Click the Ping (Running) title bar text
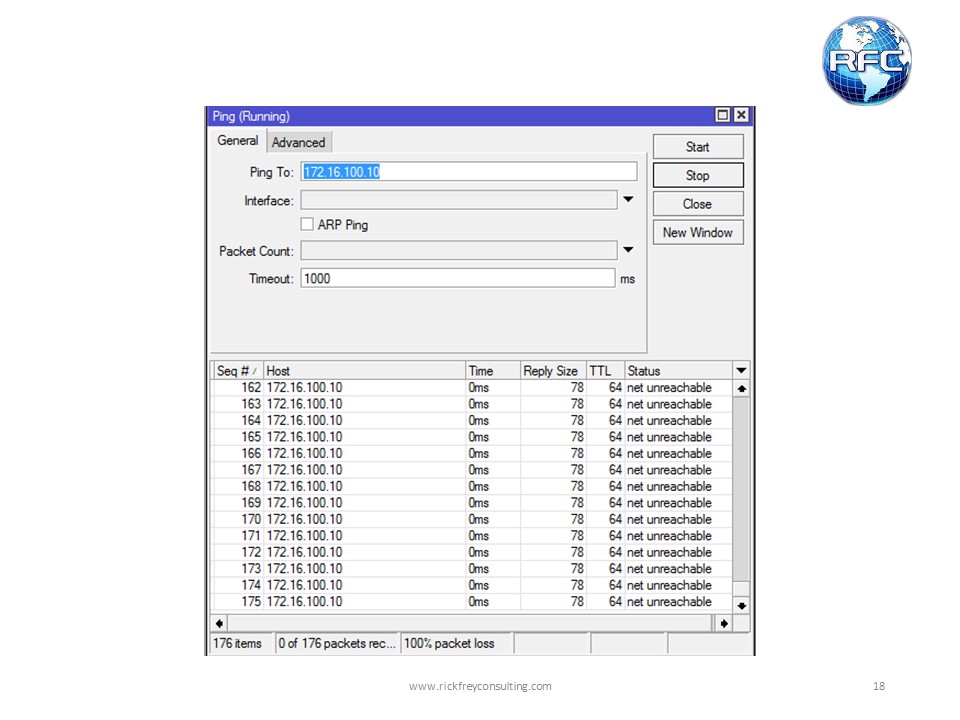Viewport: 960px width, 720px height. click(251, 116)
